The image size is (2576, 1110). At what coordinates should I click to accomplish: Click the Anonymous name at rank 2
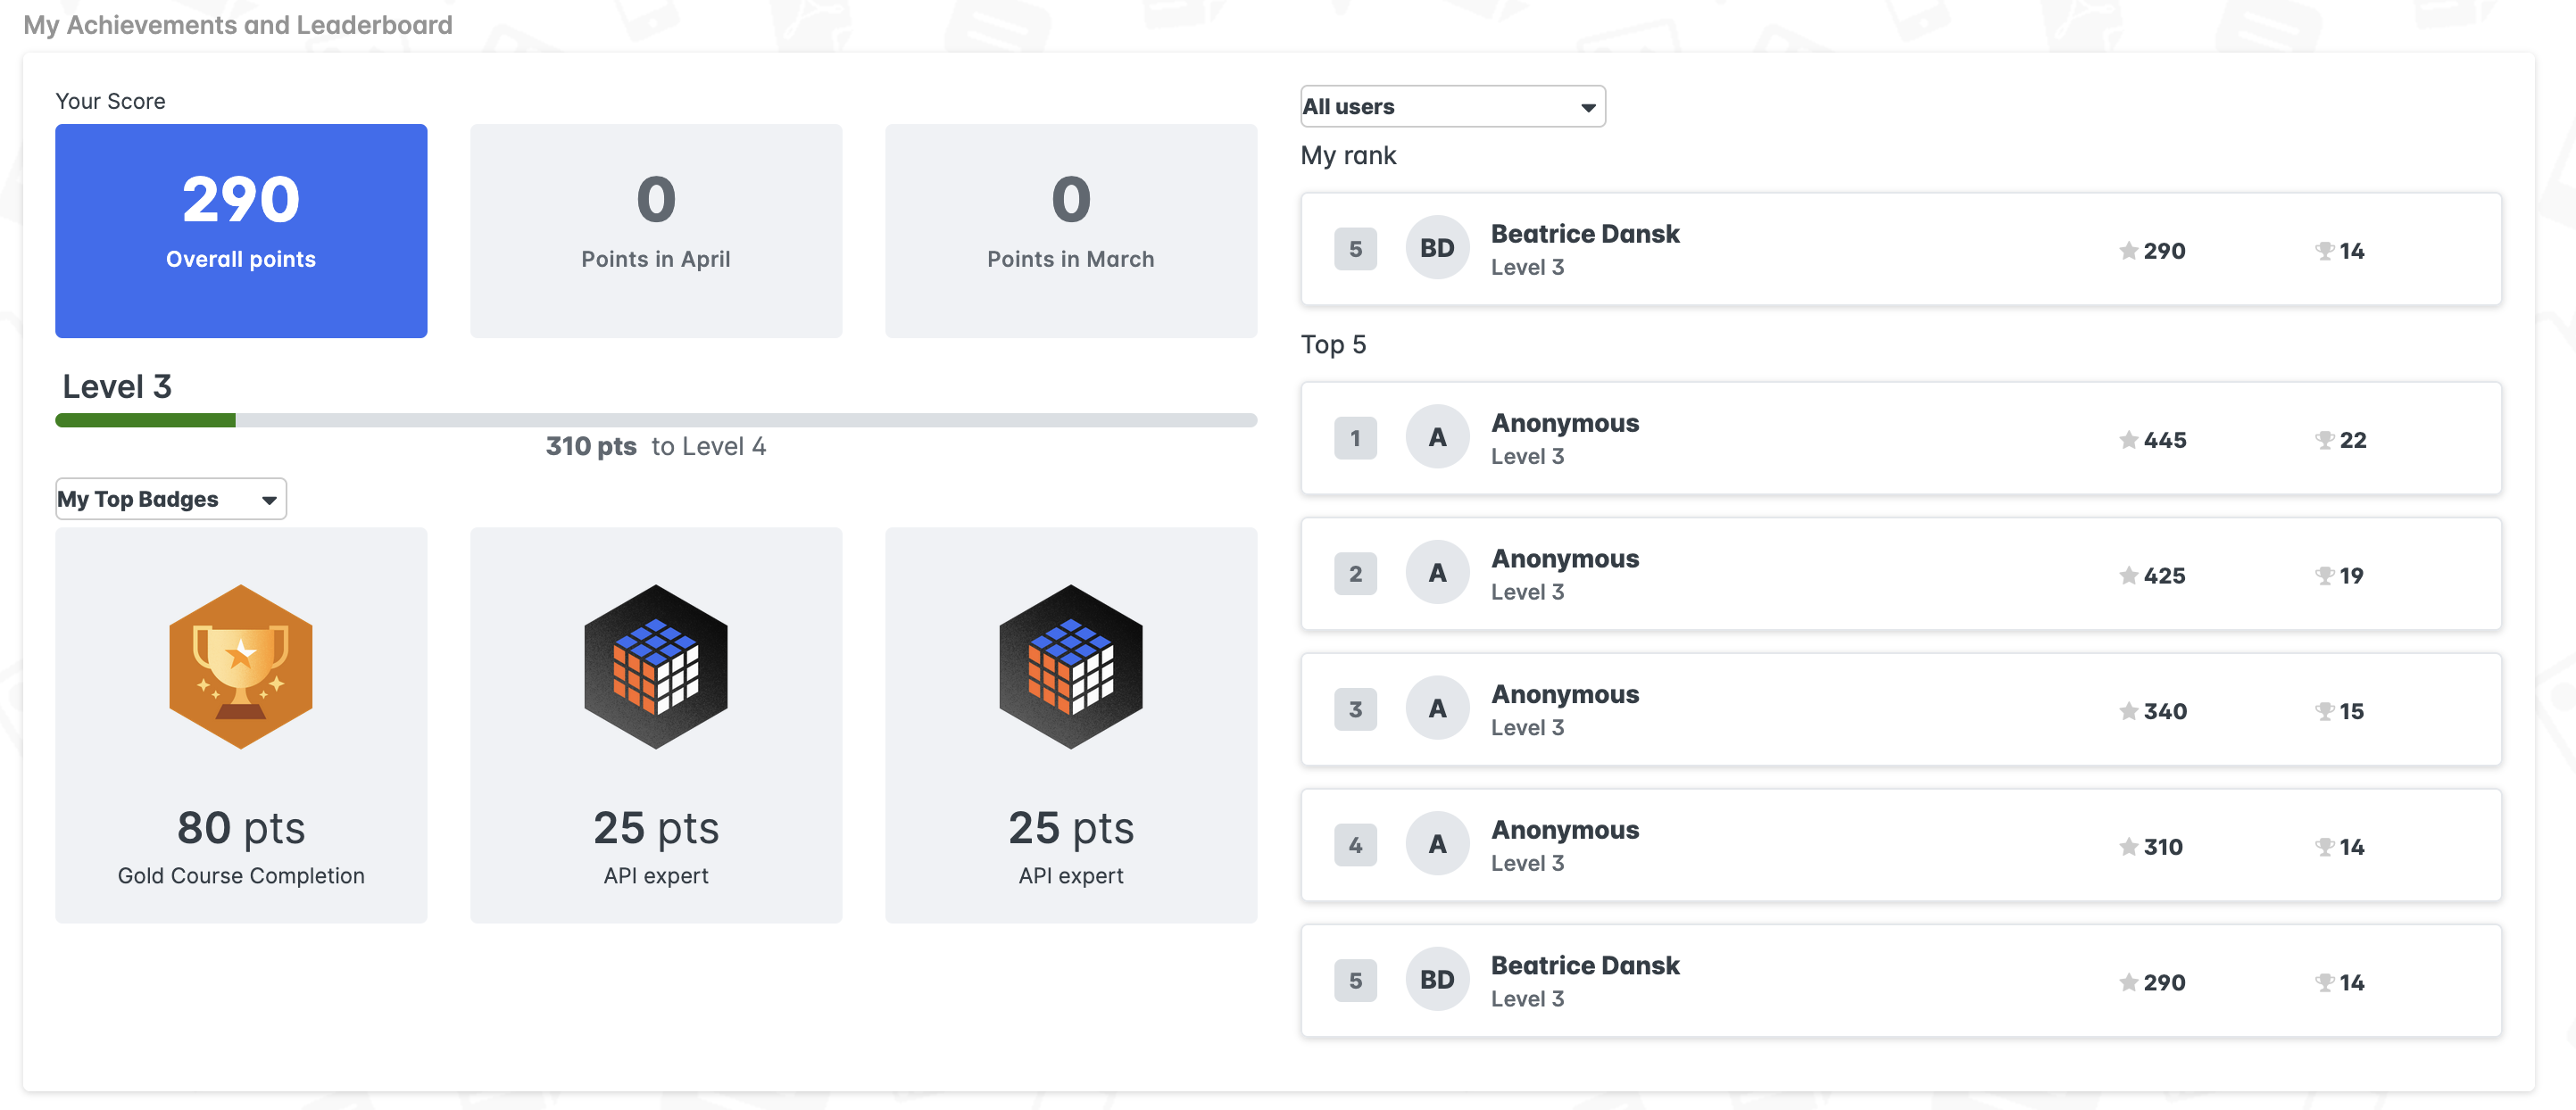point(1565,558)
